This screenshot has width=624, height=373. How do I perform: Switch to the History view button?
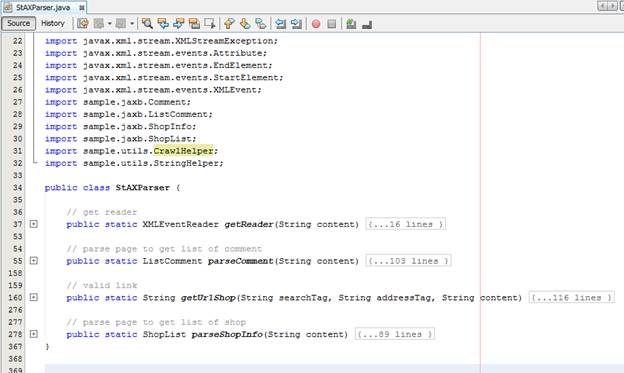click(53, 23)
